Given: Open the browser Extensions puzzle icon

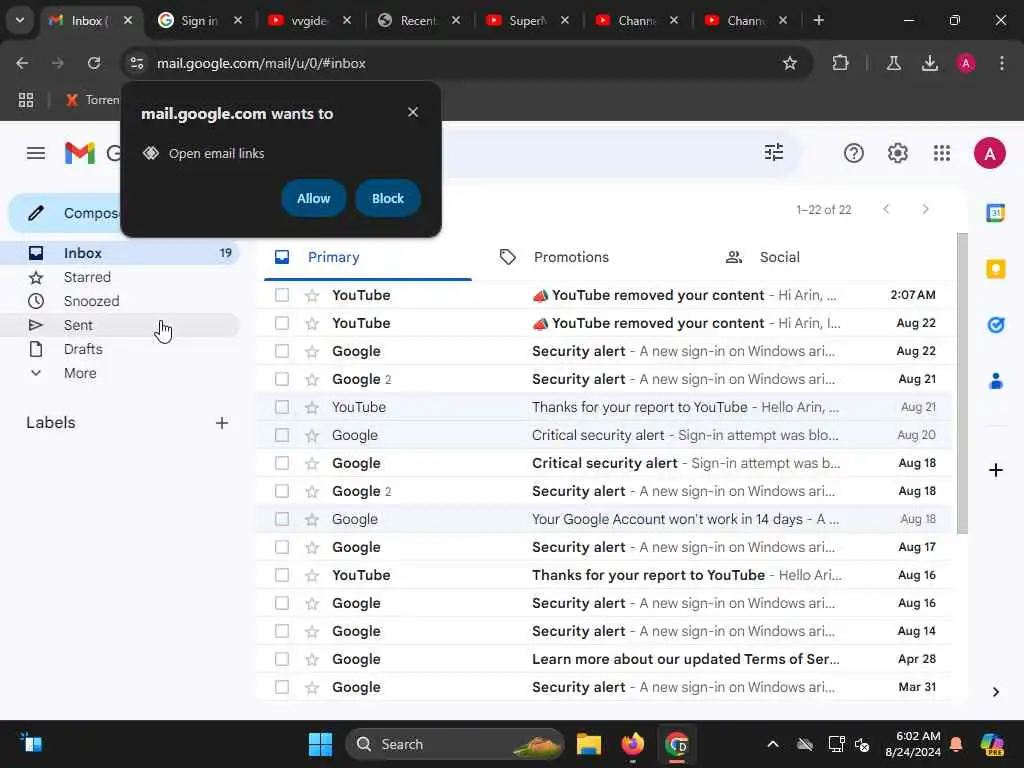Looking at the screenshot, I should [x=840, y=63].
